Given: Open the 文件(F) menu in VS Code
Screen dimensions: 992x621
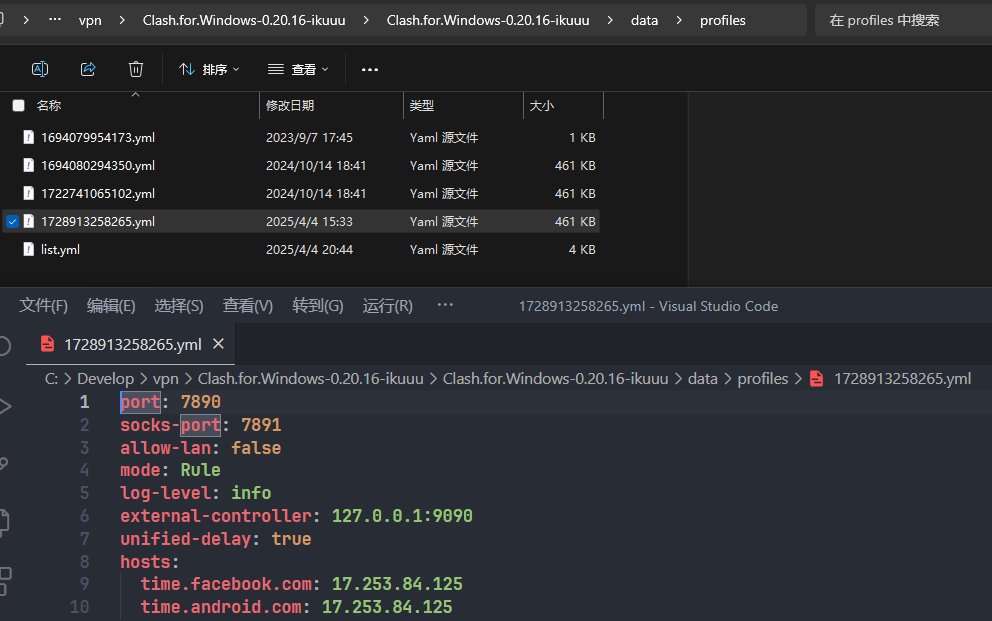Looking at the screenshot, I should (43, 306).
